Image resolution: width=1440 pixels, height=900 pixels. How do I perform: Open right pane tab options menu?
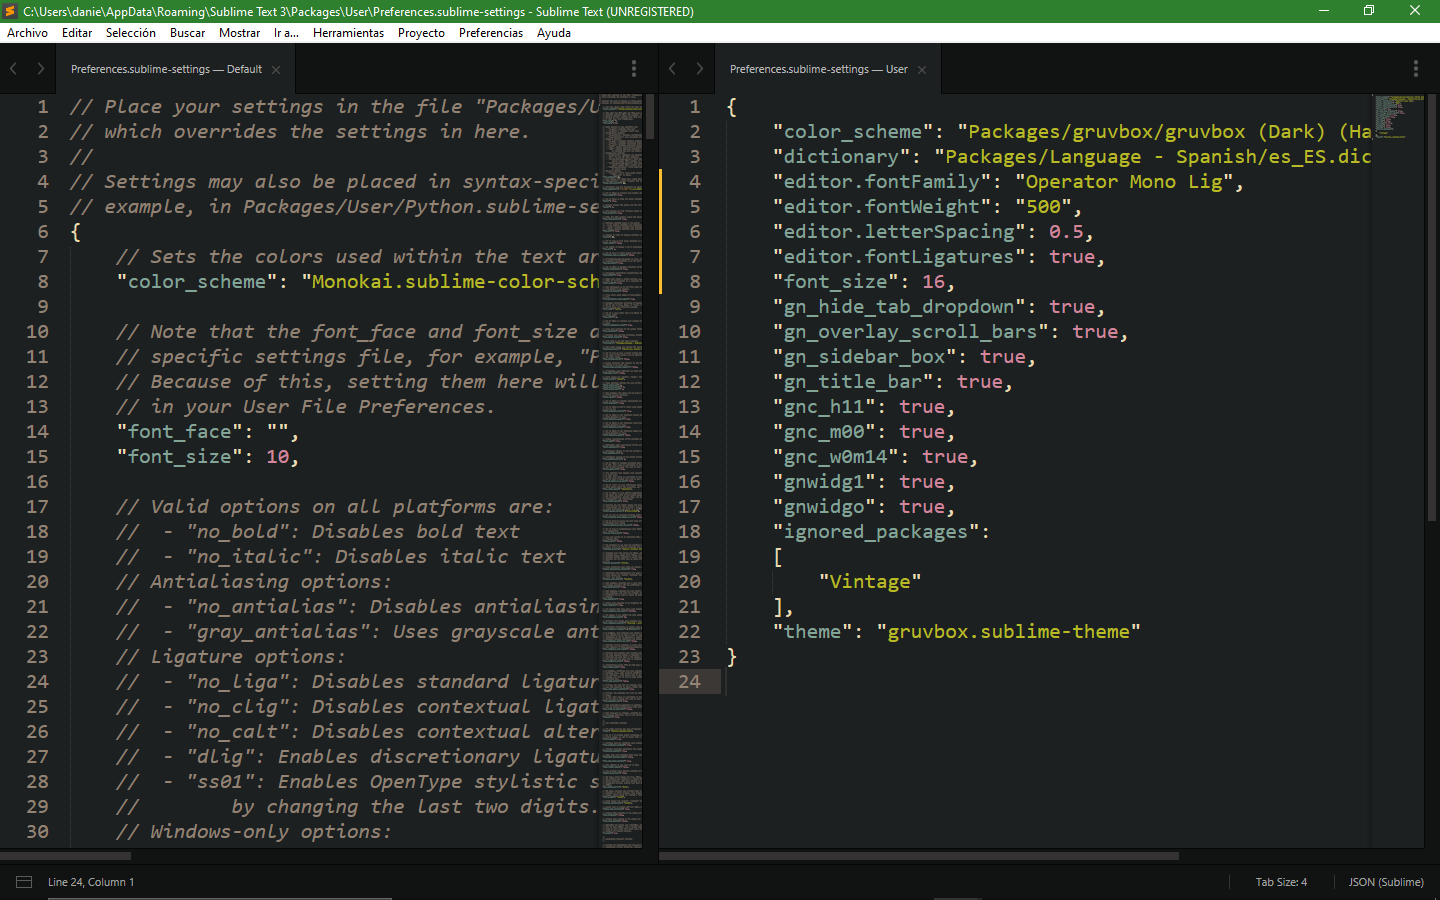[1416, 68]
